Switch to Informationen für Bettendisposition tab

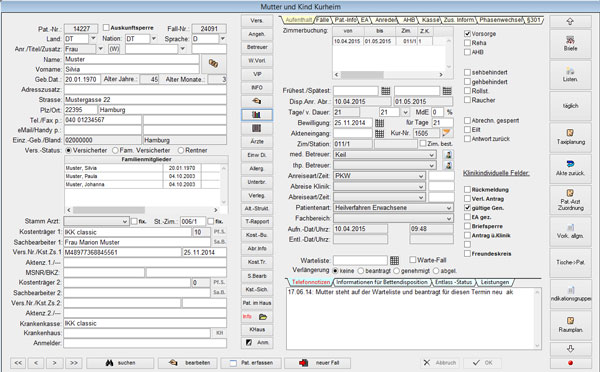coord(382,282)
